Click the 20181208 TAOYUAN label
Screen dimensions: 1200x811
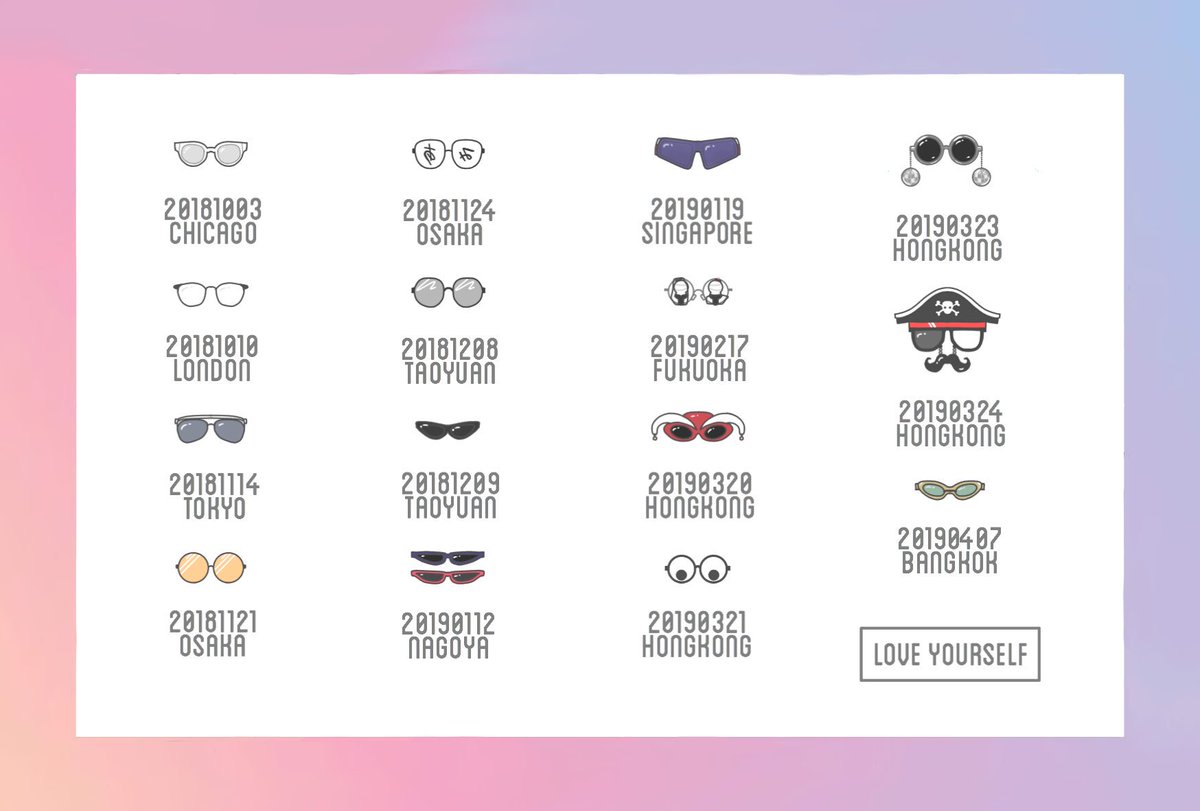[x=449, y=361]
